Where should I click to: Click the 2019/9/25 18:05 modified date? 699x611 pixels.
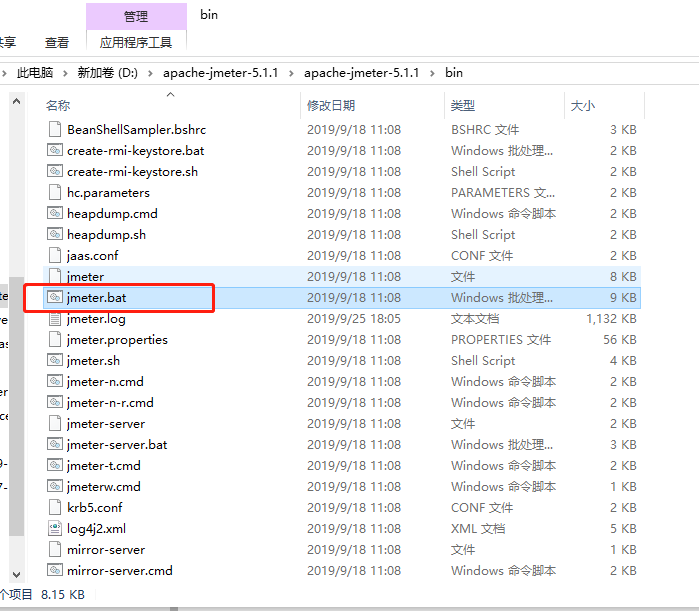click(354, 319)
